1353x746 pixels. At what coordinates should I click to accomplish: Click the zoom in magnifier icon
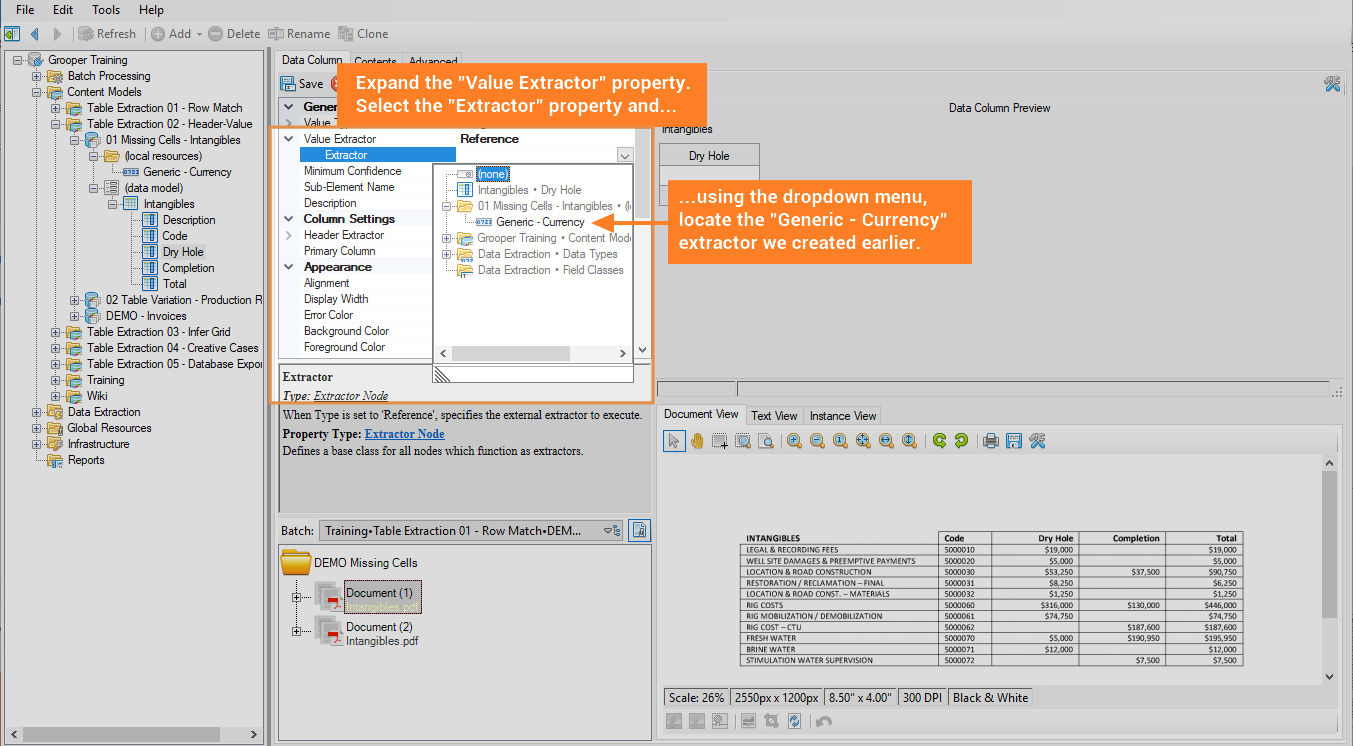click(794, 440)
